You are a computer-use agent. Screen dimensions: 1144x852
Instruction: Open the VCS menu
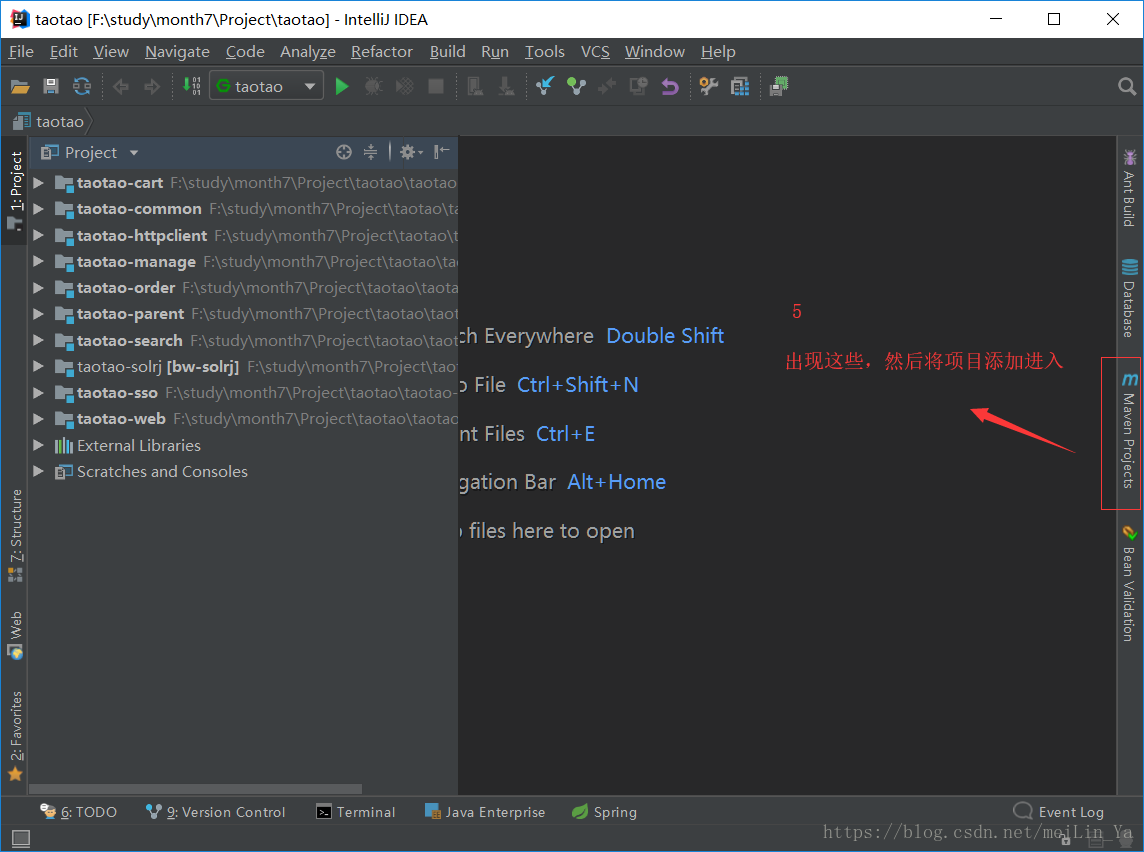click(x=595, y=52)
